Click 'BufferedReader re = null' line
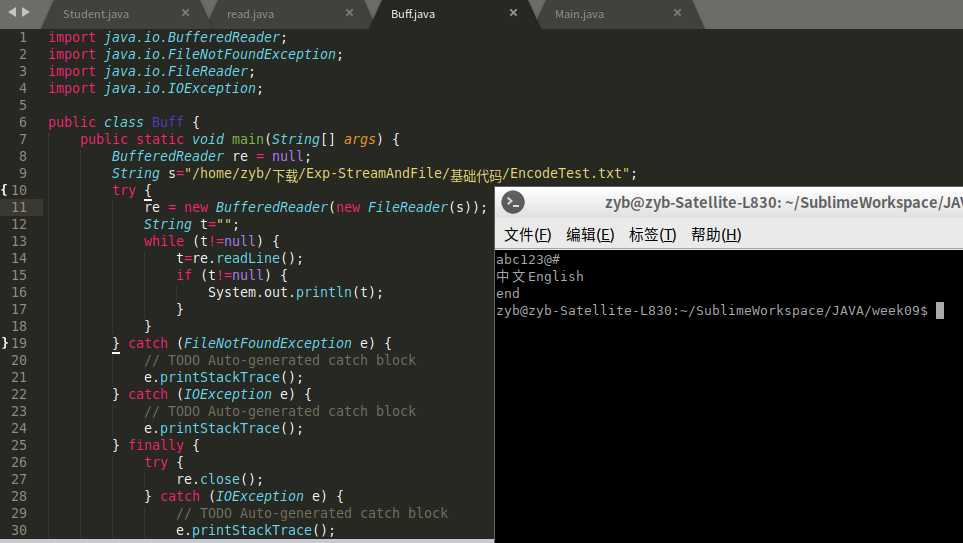The width and height of the screenshot is (963, 543). 211,157
